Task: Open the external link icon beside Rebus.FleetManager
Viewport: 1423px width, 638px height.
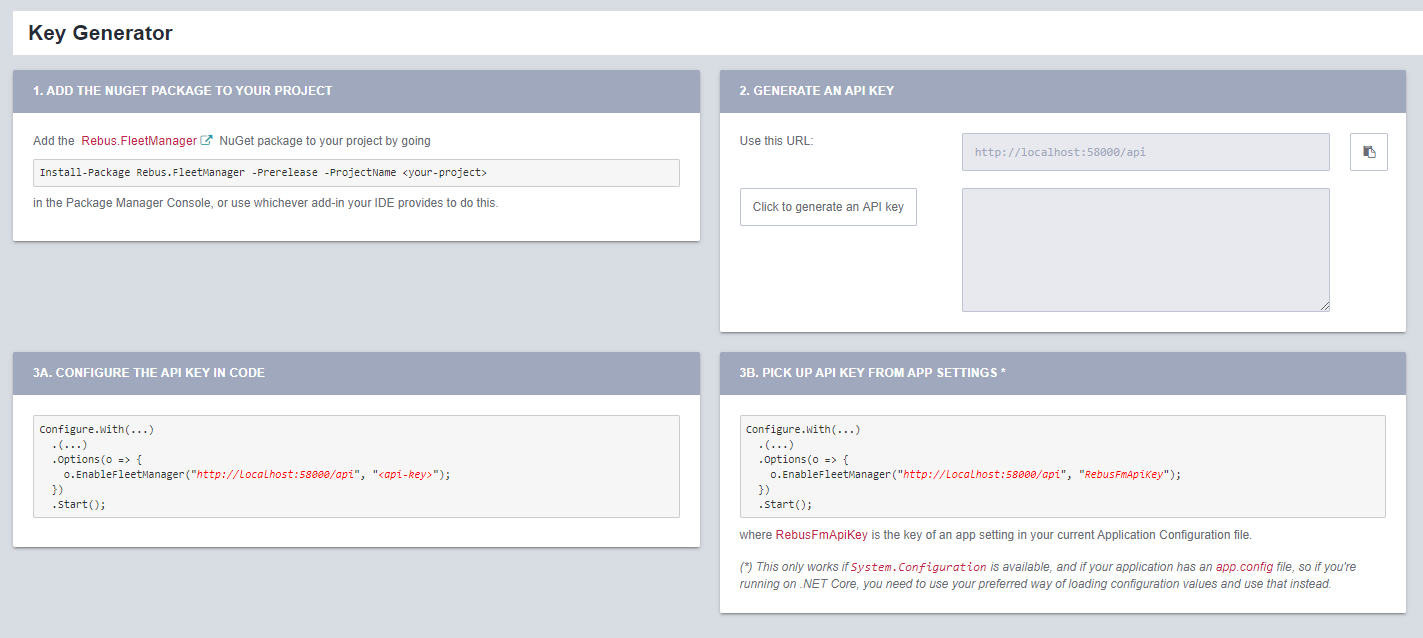Action: click(207, 141)
